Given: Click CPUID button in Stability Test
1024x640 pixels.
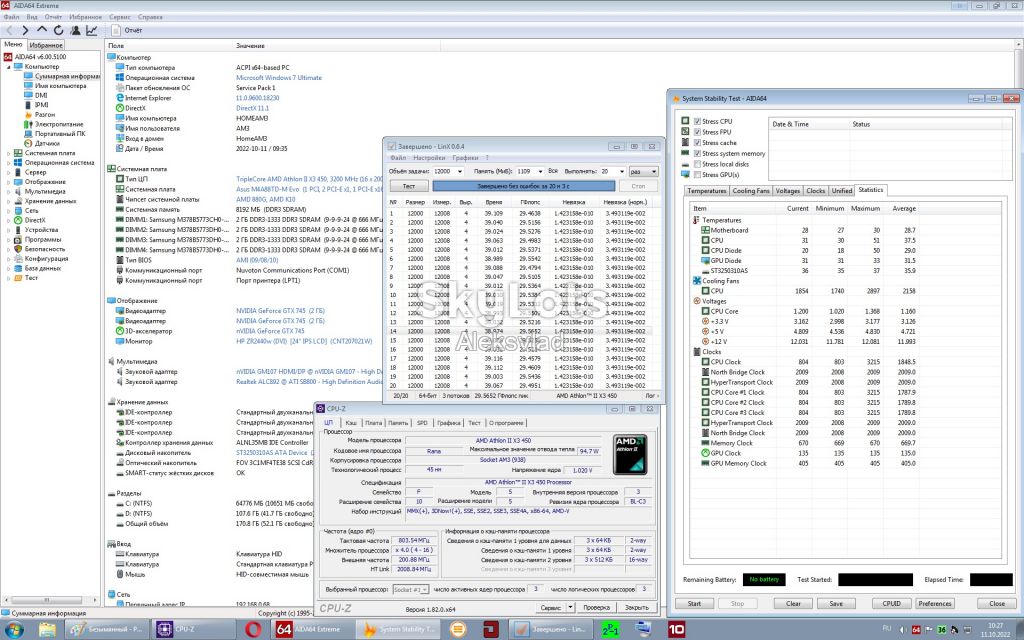Looking at the screenshot, I should [x=891, y=603].
